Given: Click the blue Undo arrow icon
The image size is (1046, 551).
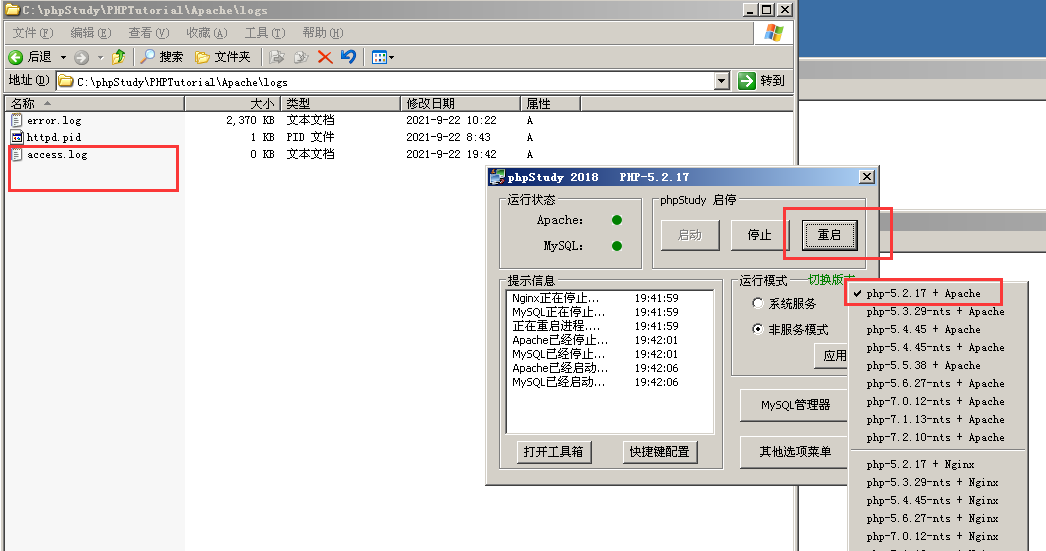Looking at the screenshot, I should click(x=348, y=57).
